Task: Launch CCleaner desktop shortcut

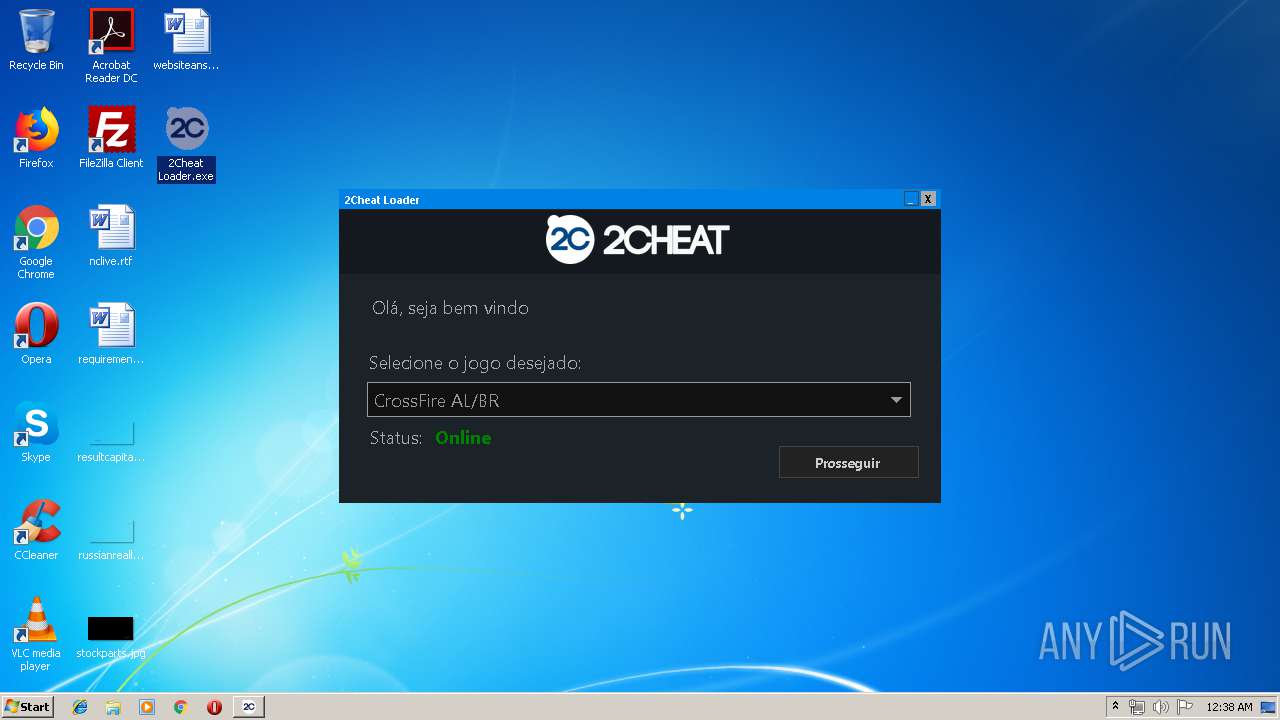Action: tap(36, 530)
